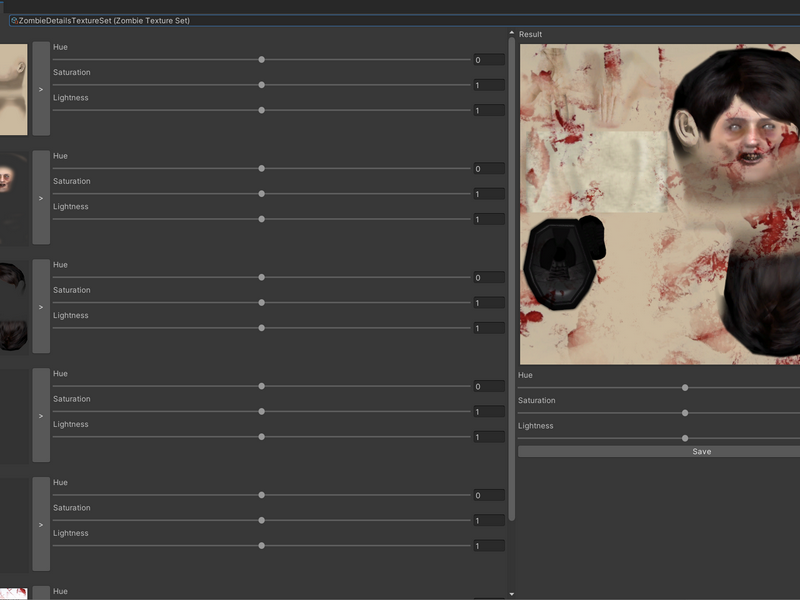
Task: Click the 'Hue' label of the skin layer
Action: [60, 47]
